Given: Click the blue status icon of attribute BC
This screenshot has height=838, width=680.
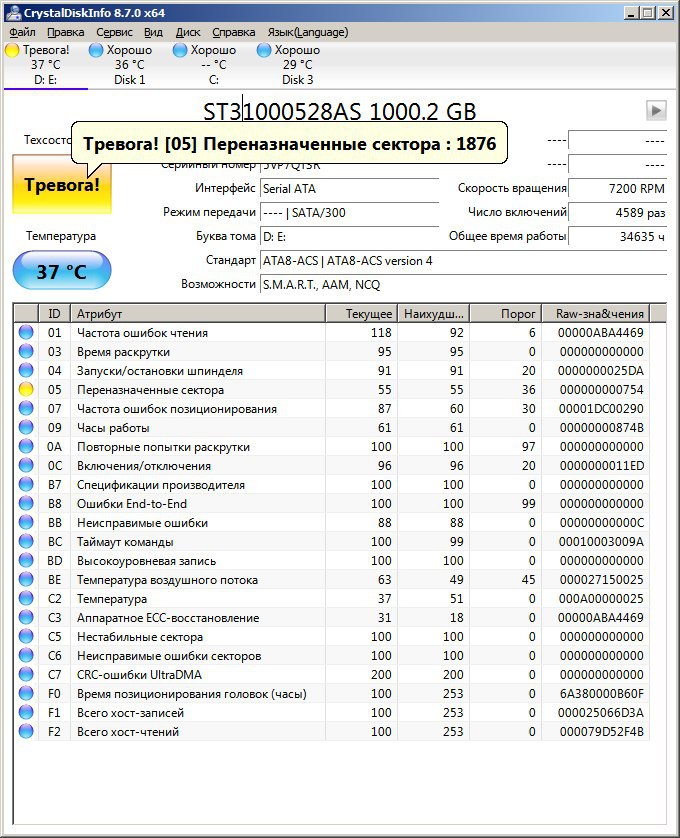Looking at the screenshot, I should point(26,541).
